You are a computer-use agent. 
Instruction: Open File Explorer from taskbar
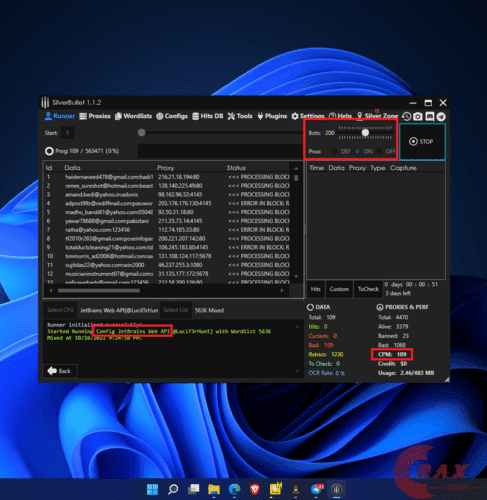click(x=214, y=489)
